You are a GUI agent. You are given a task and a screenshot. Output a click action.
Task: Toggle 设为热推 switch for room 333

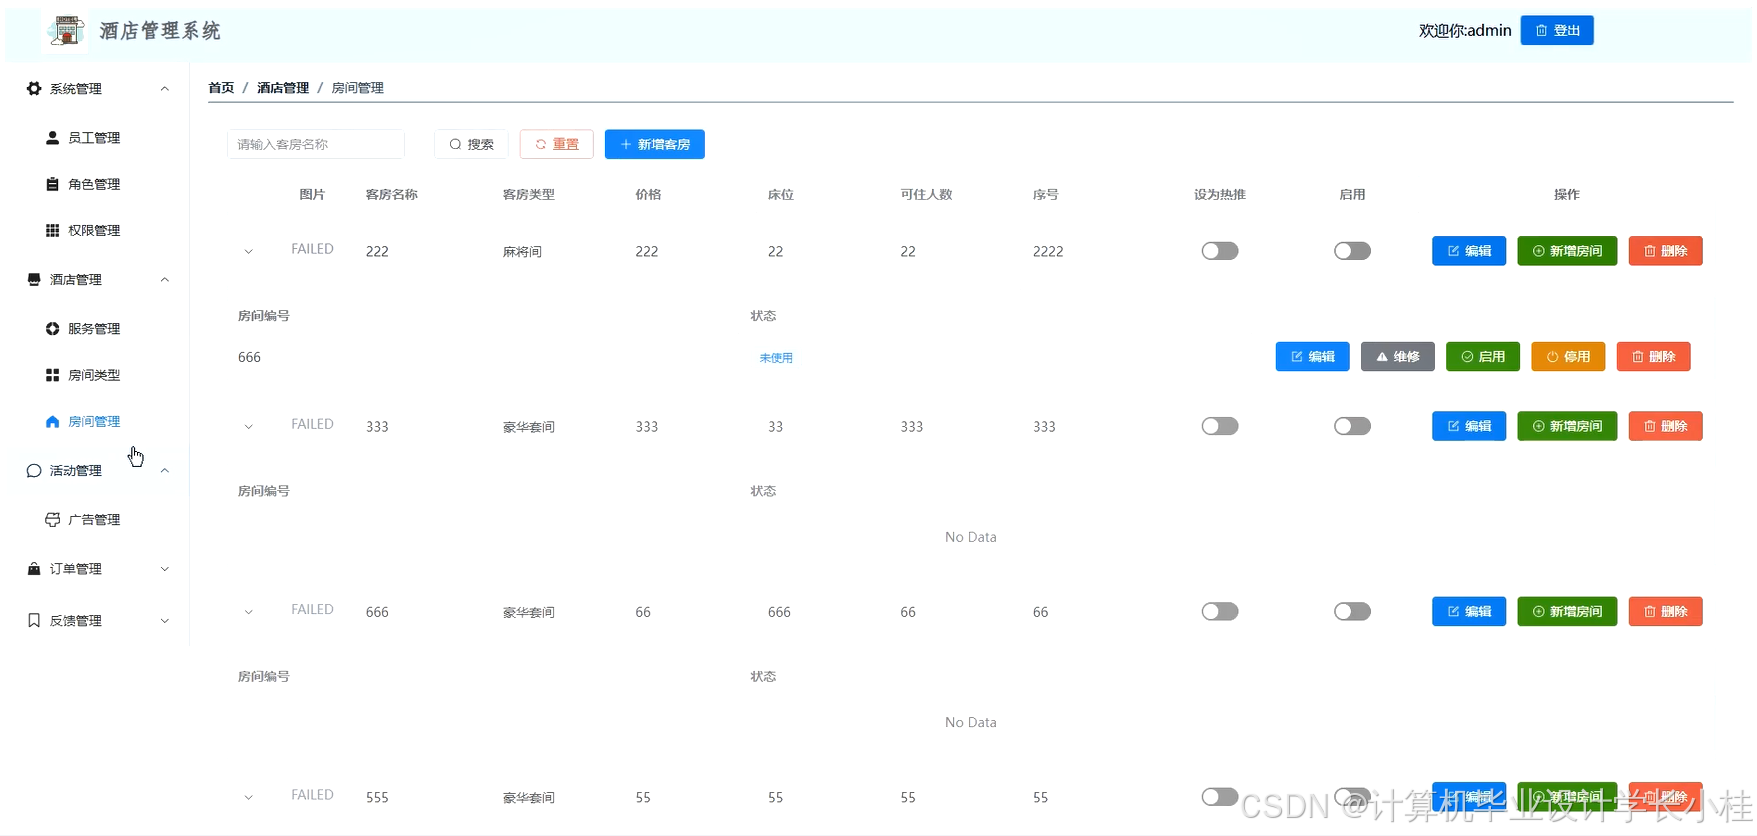[1220, 426]
